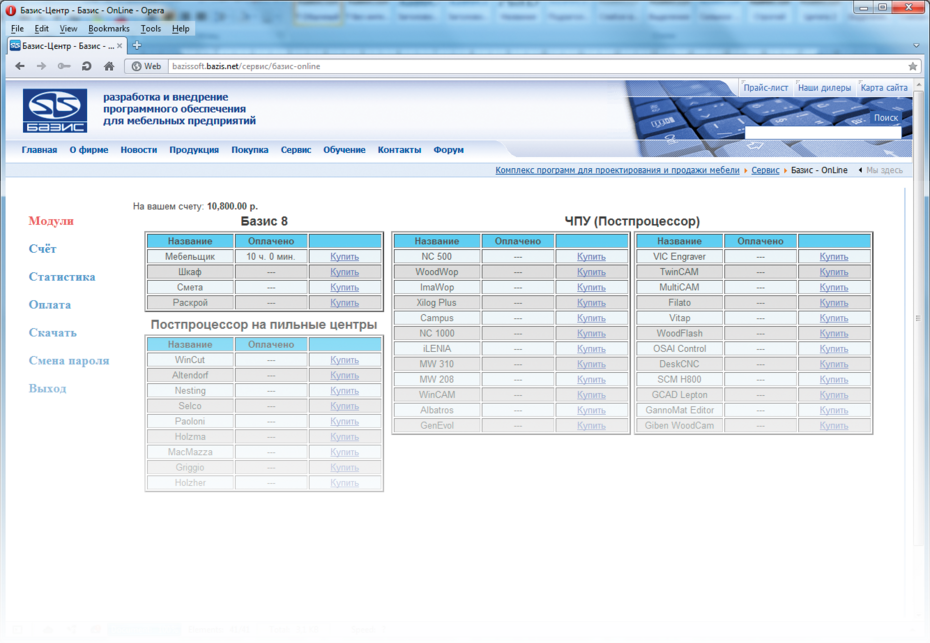This screenshot has height=643, width=930.
Task: Open the Edit menu
Action: point(42,28)
